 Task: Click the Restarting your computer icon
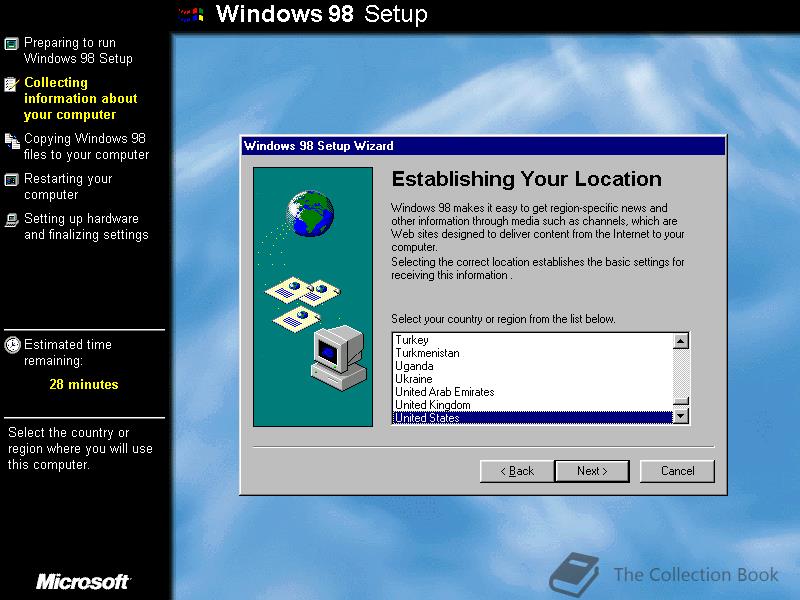click(11, 180)
